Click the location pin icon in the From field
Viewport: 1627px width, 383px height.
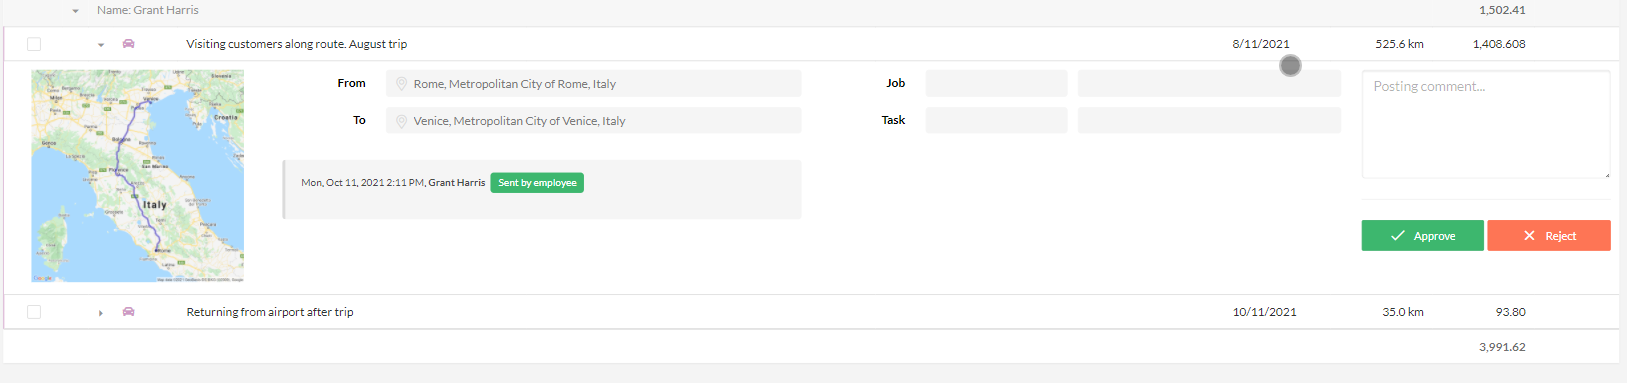[x=401, y=84]
